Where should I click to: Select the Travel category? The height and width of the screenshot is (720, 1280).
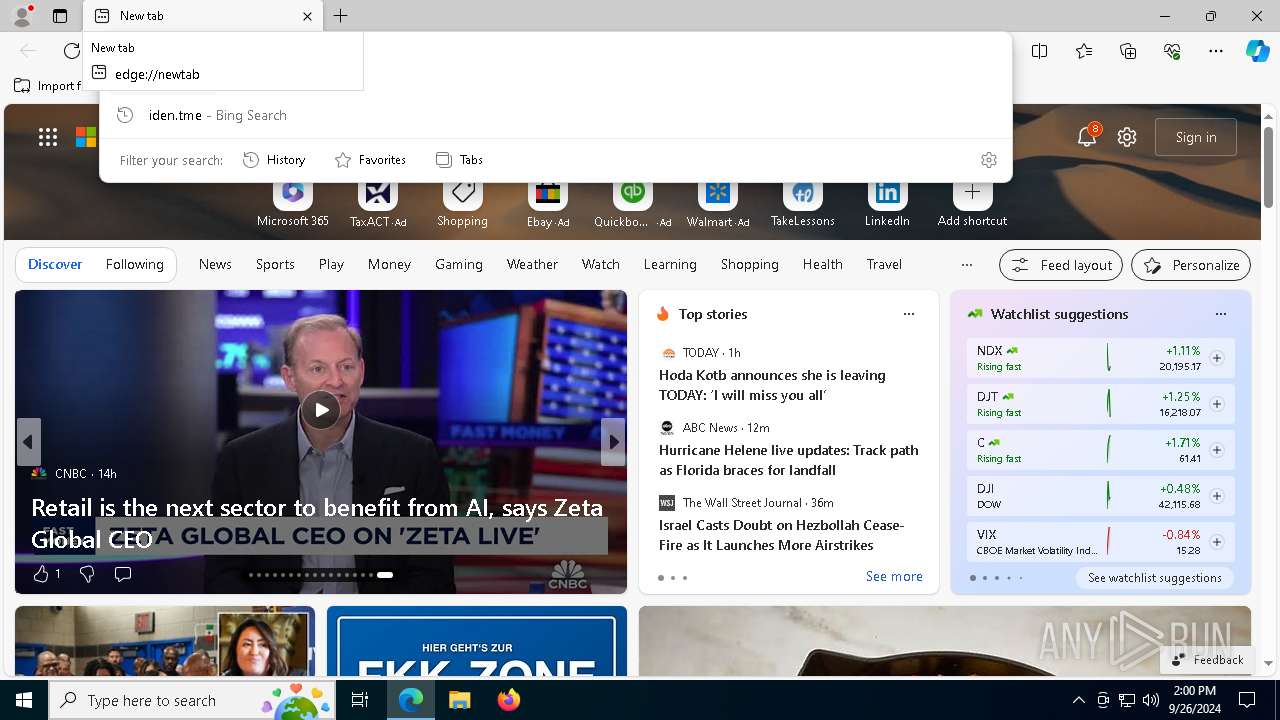coord(884,264)
